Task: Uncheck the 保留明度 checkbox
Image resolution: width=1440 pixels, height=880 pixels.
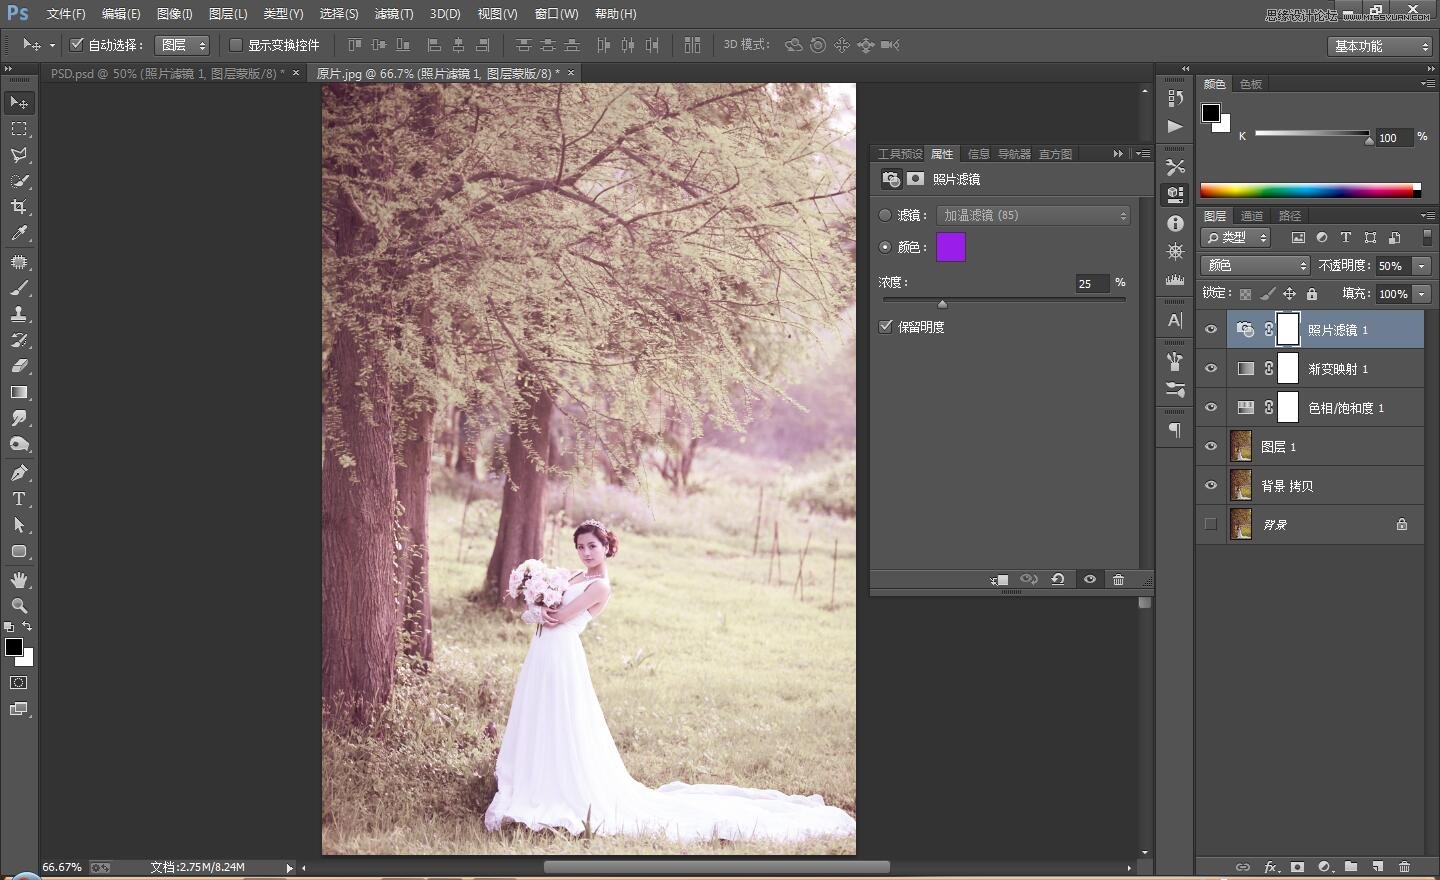Action: (x=886, y=327)
